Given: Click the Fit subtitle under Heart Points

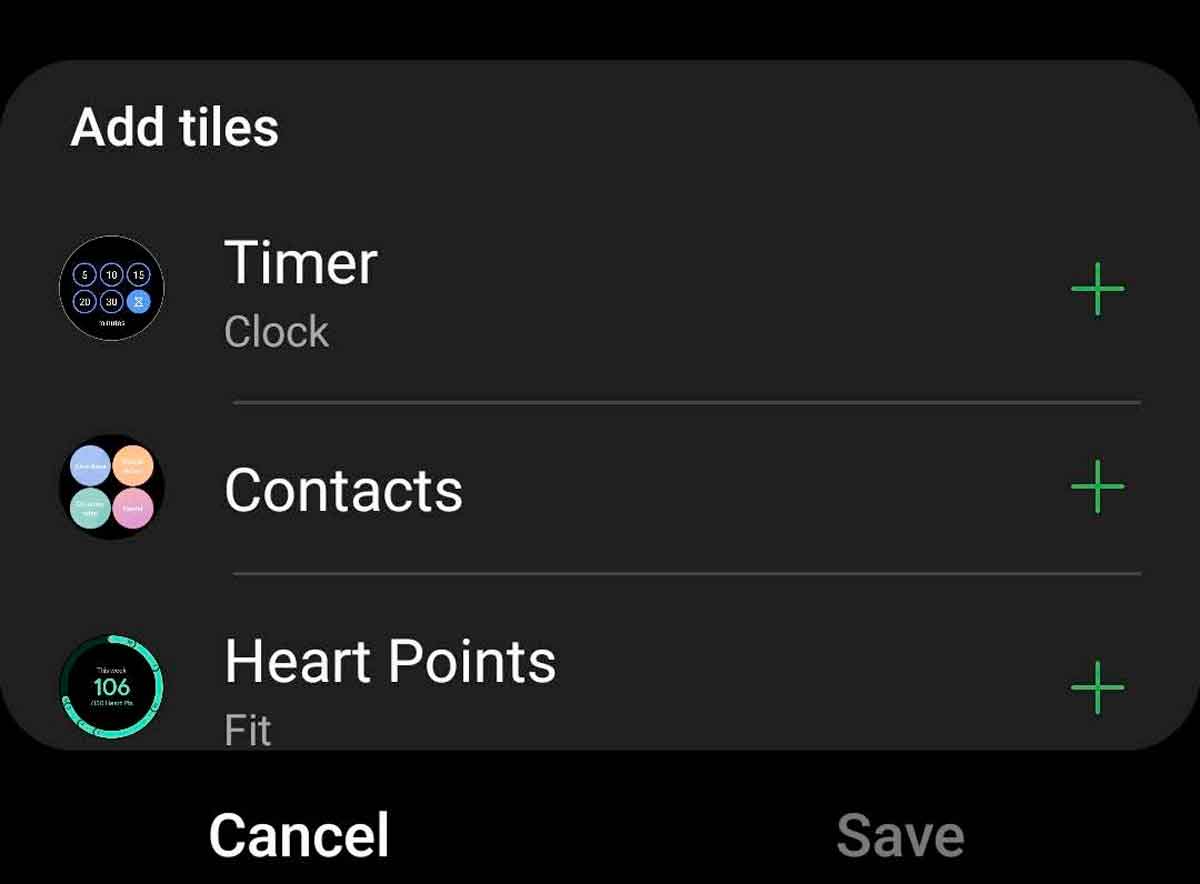Looking at the screenshot, I should pos(247,730).
